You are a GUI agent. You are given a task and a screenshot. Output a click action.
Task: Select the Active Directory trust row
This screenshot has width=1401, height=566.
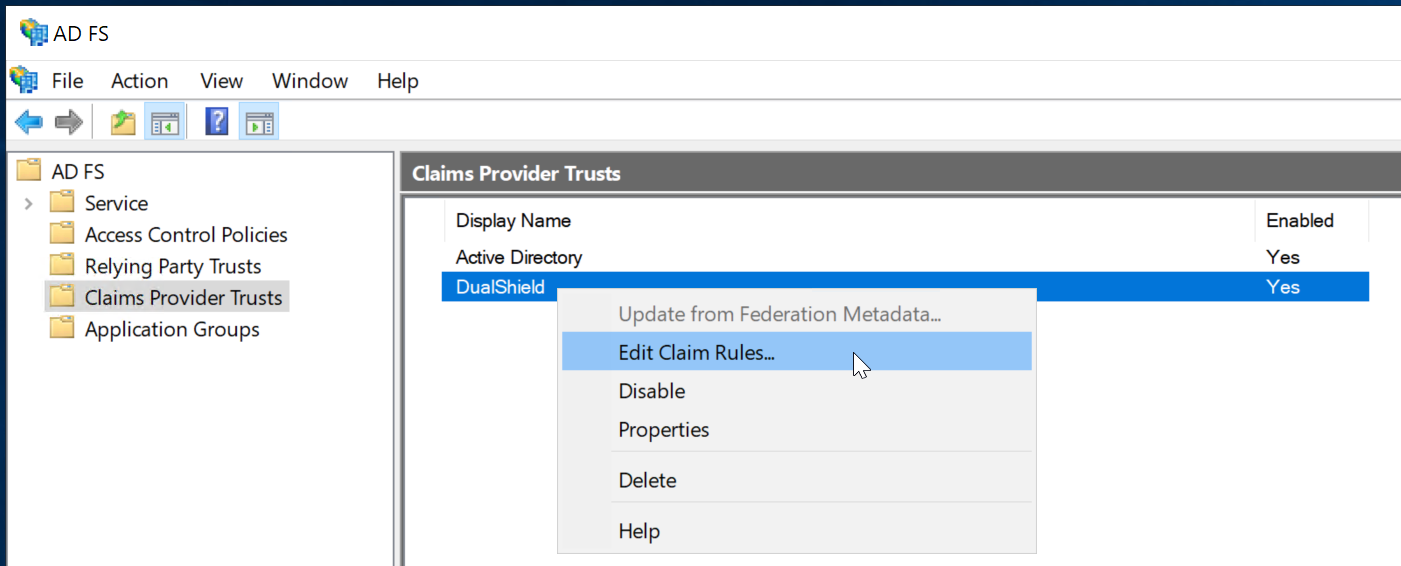coord(518,257)
